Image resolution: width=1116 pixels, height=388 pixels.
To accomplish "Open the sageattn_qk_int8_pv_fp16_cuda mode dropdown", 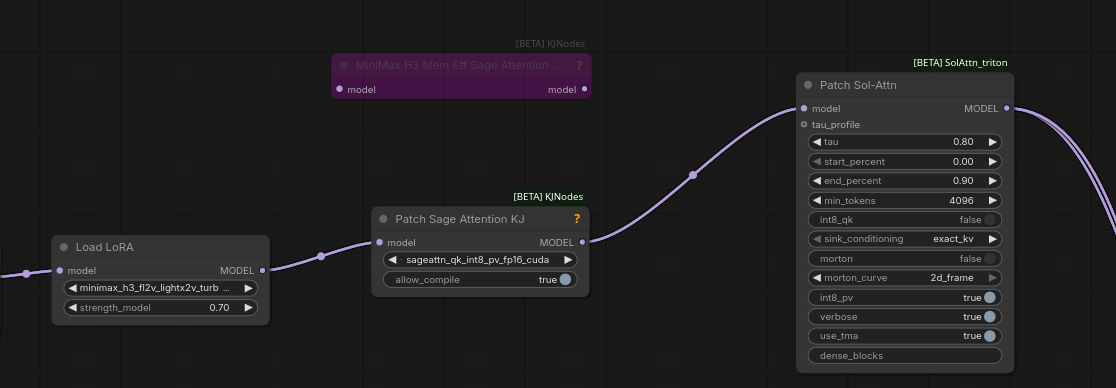I will (x=480, y=260).
